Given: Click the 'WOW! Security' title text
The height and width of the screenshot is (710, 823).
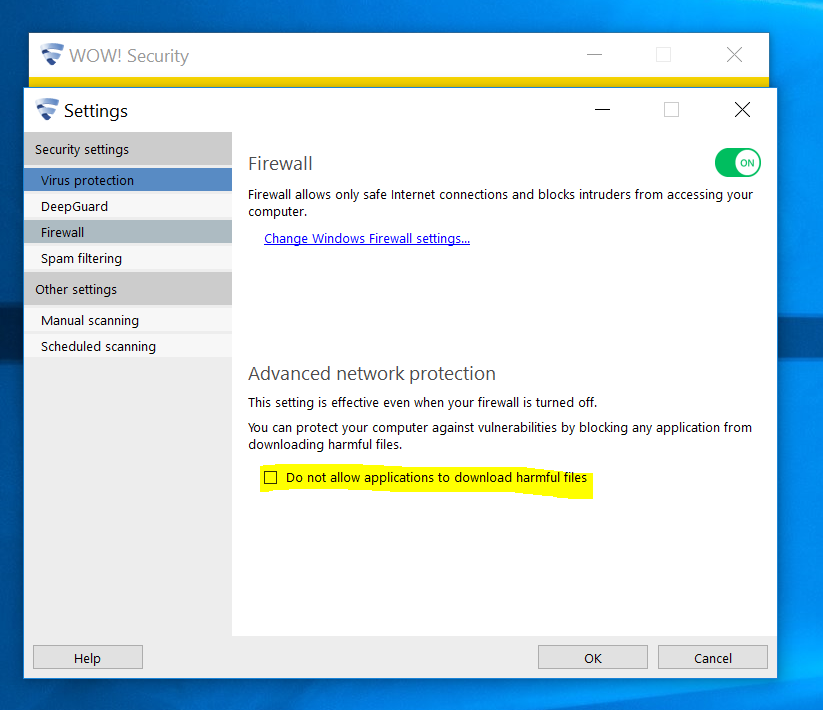Looking at the screenshot, I should coord(129,56).
